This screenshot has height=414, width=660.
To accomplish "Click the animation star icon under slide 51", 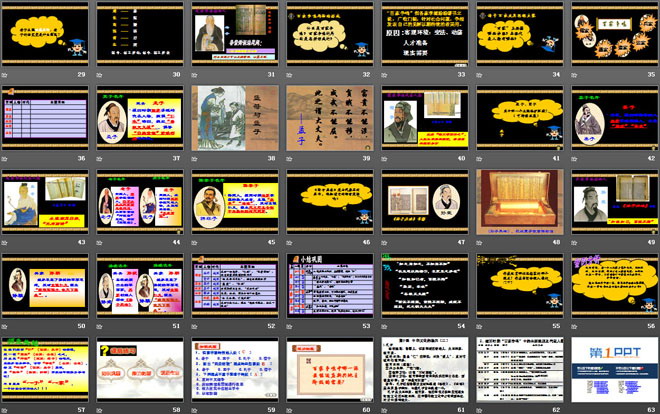I will (99, 326).
